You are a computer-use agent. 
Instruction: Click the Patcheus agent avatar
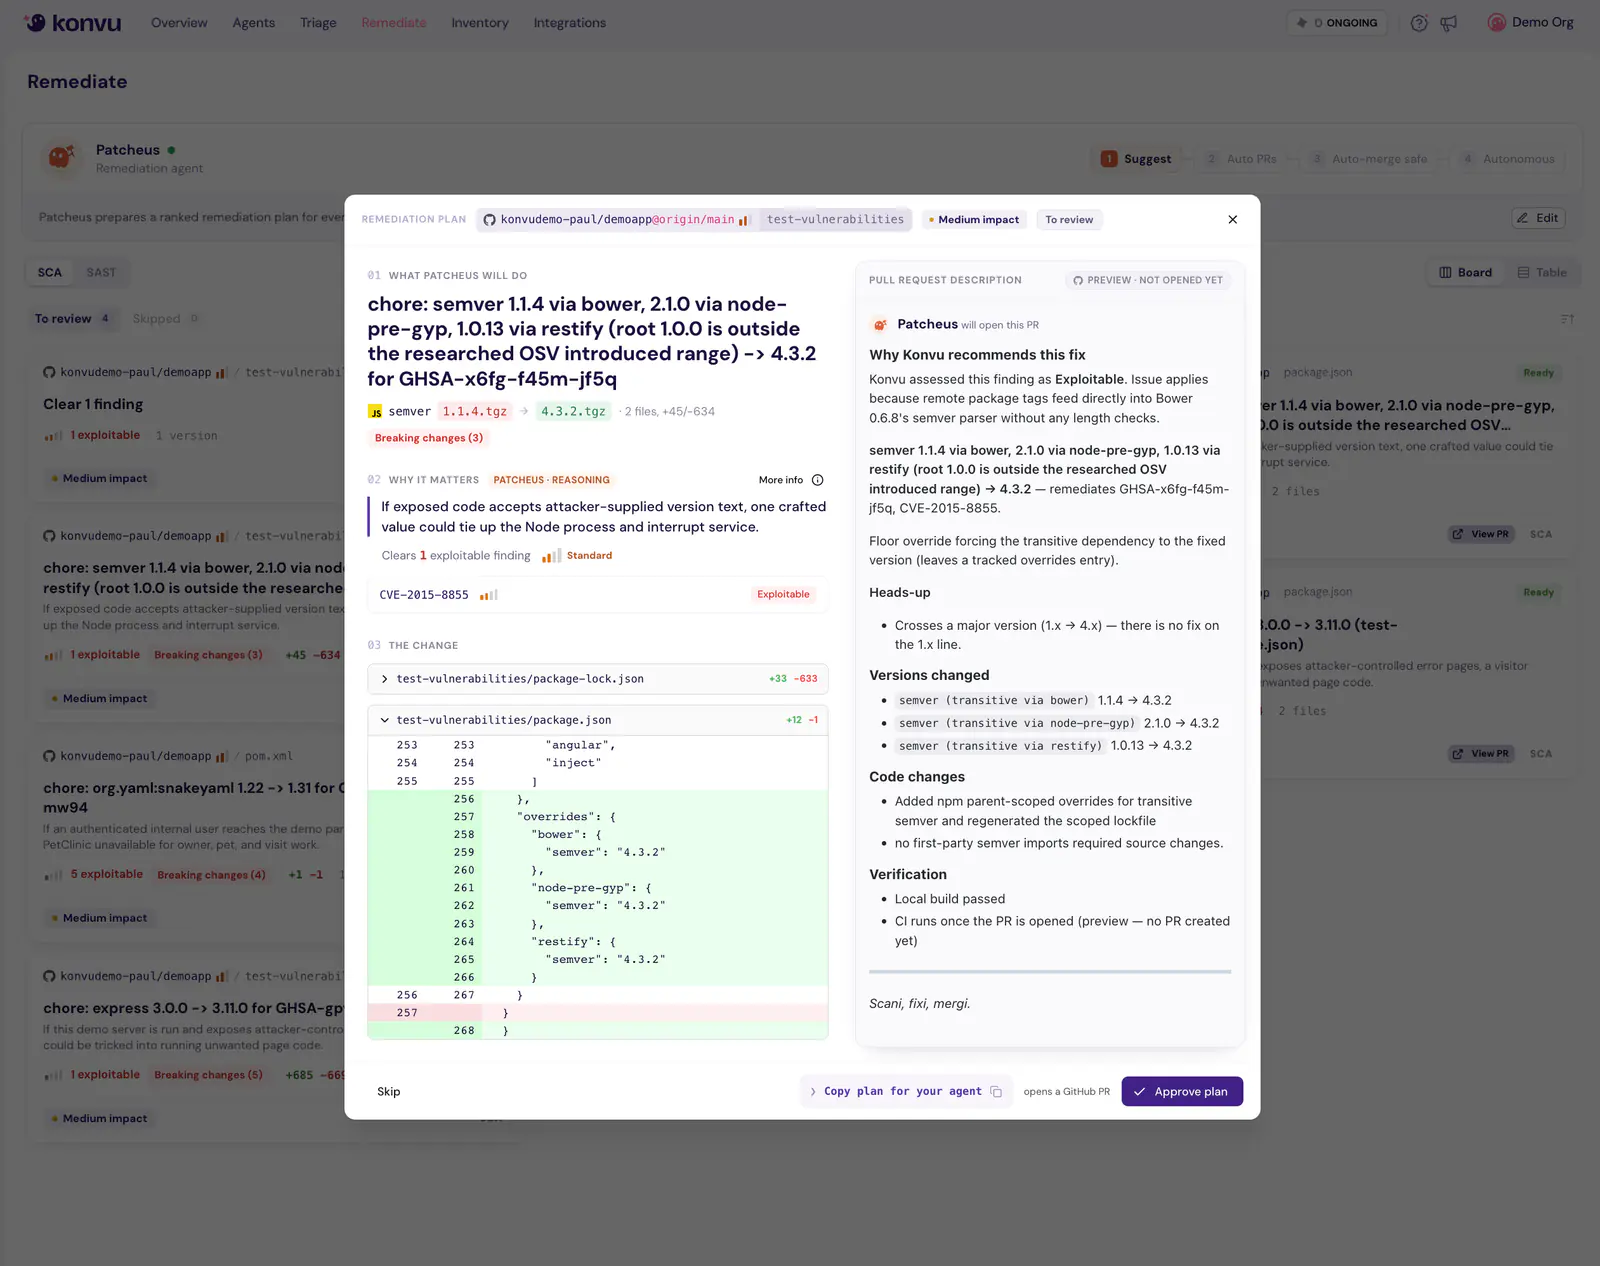tap(61, 157)
